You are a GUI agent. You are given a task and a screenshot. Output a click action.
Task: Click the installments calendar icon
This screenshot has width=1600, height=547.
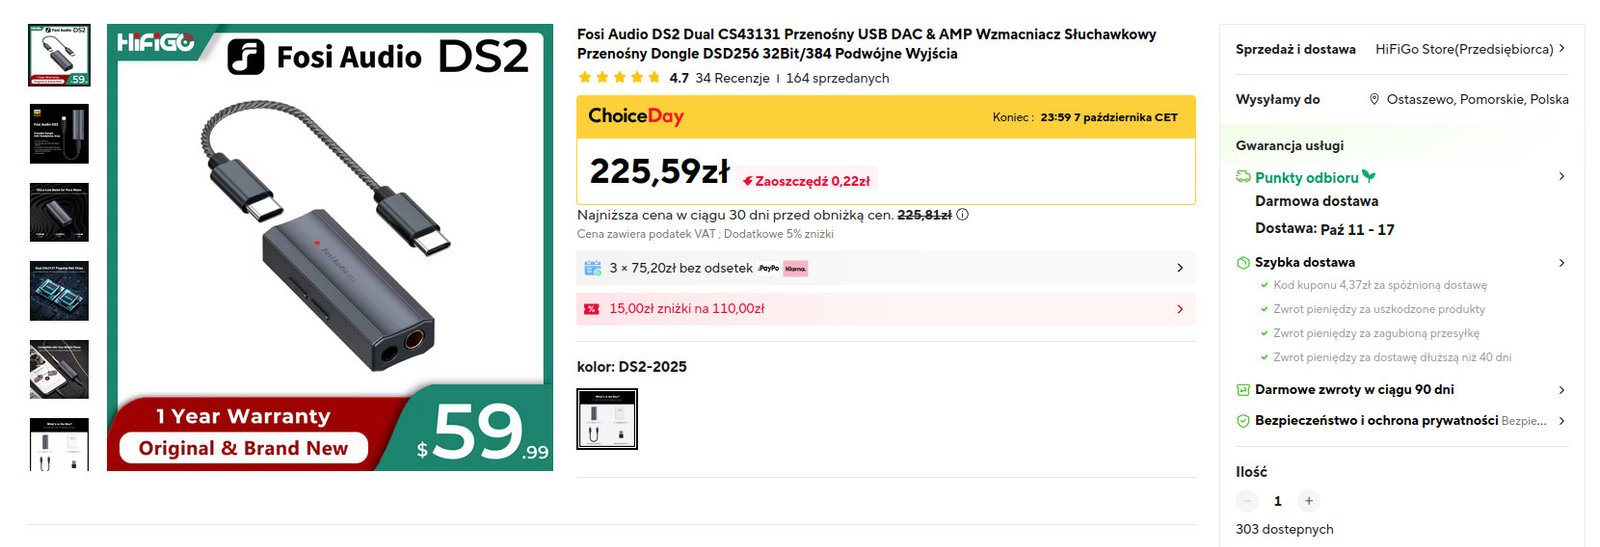tap(592, 268)
